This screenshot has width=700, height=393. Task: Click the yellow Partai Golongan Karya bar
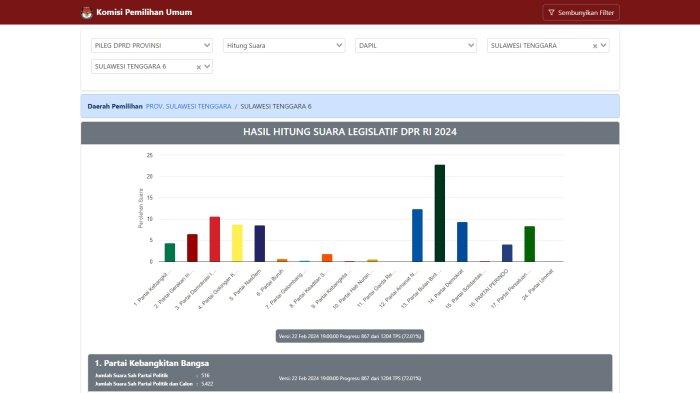click(x=237, y=243)
